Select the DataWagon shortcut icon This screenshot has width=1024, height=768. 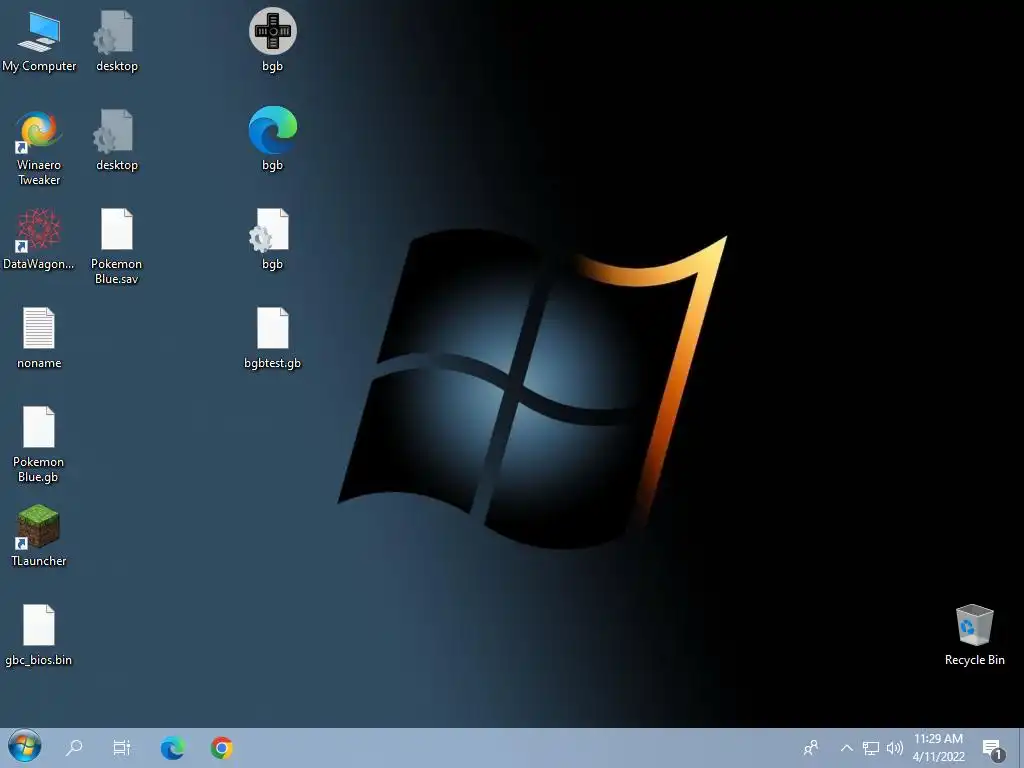39,239
